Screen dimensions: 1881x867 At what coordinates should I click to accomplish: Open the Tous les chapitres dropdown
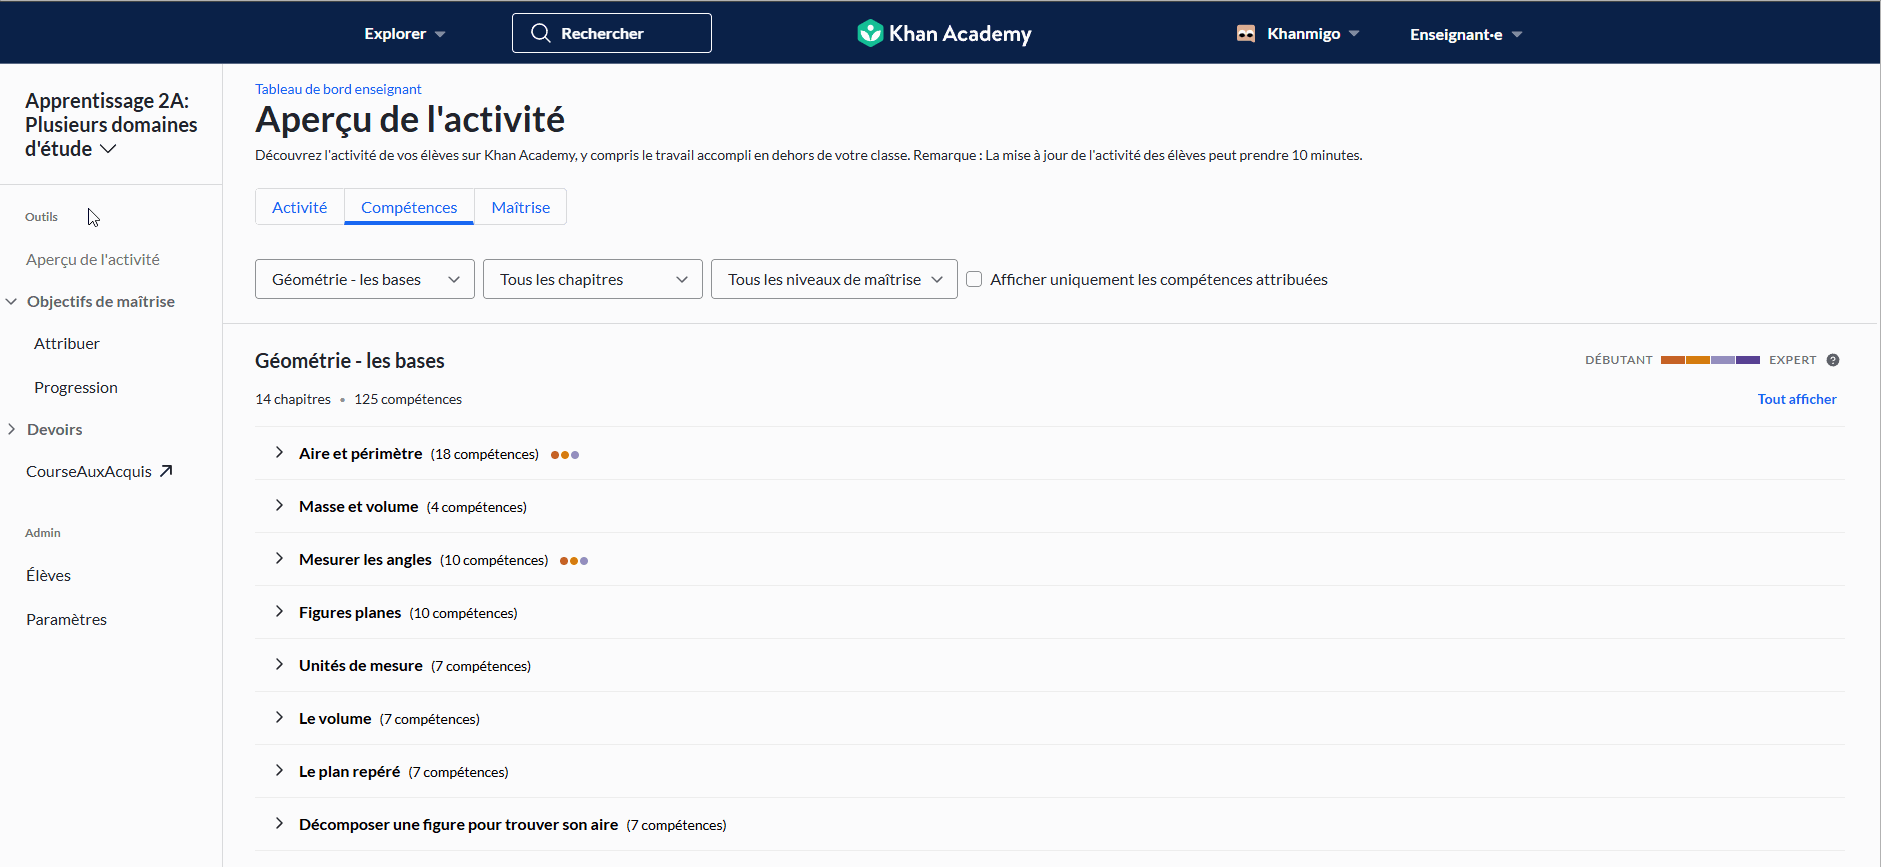[x=593, y=279]
